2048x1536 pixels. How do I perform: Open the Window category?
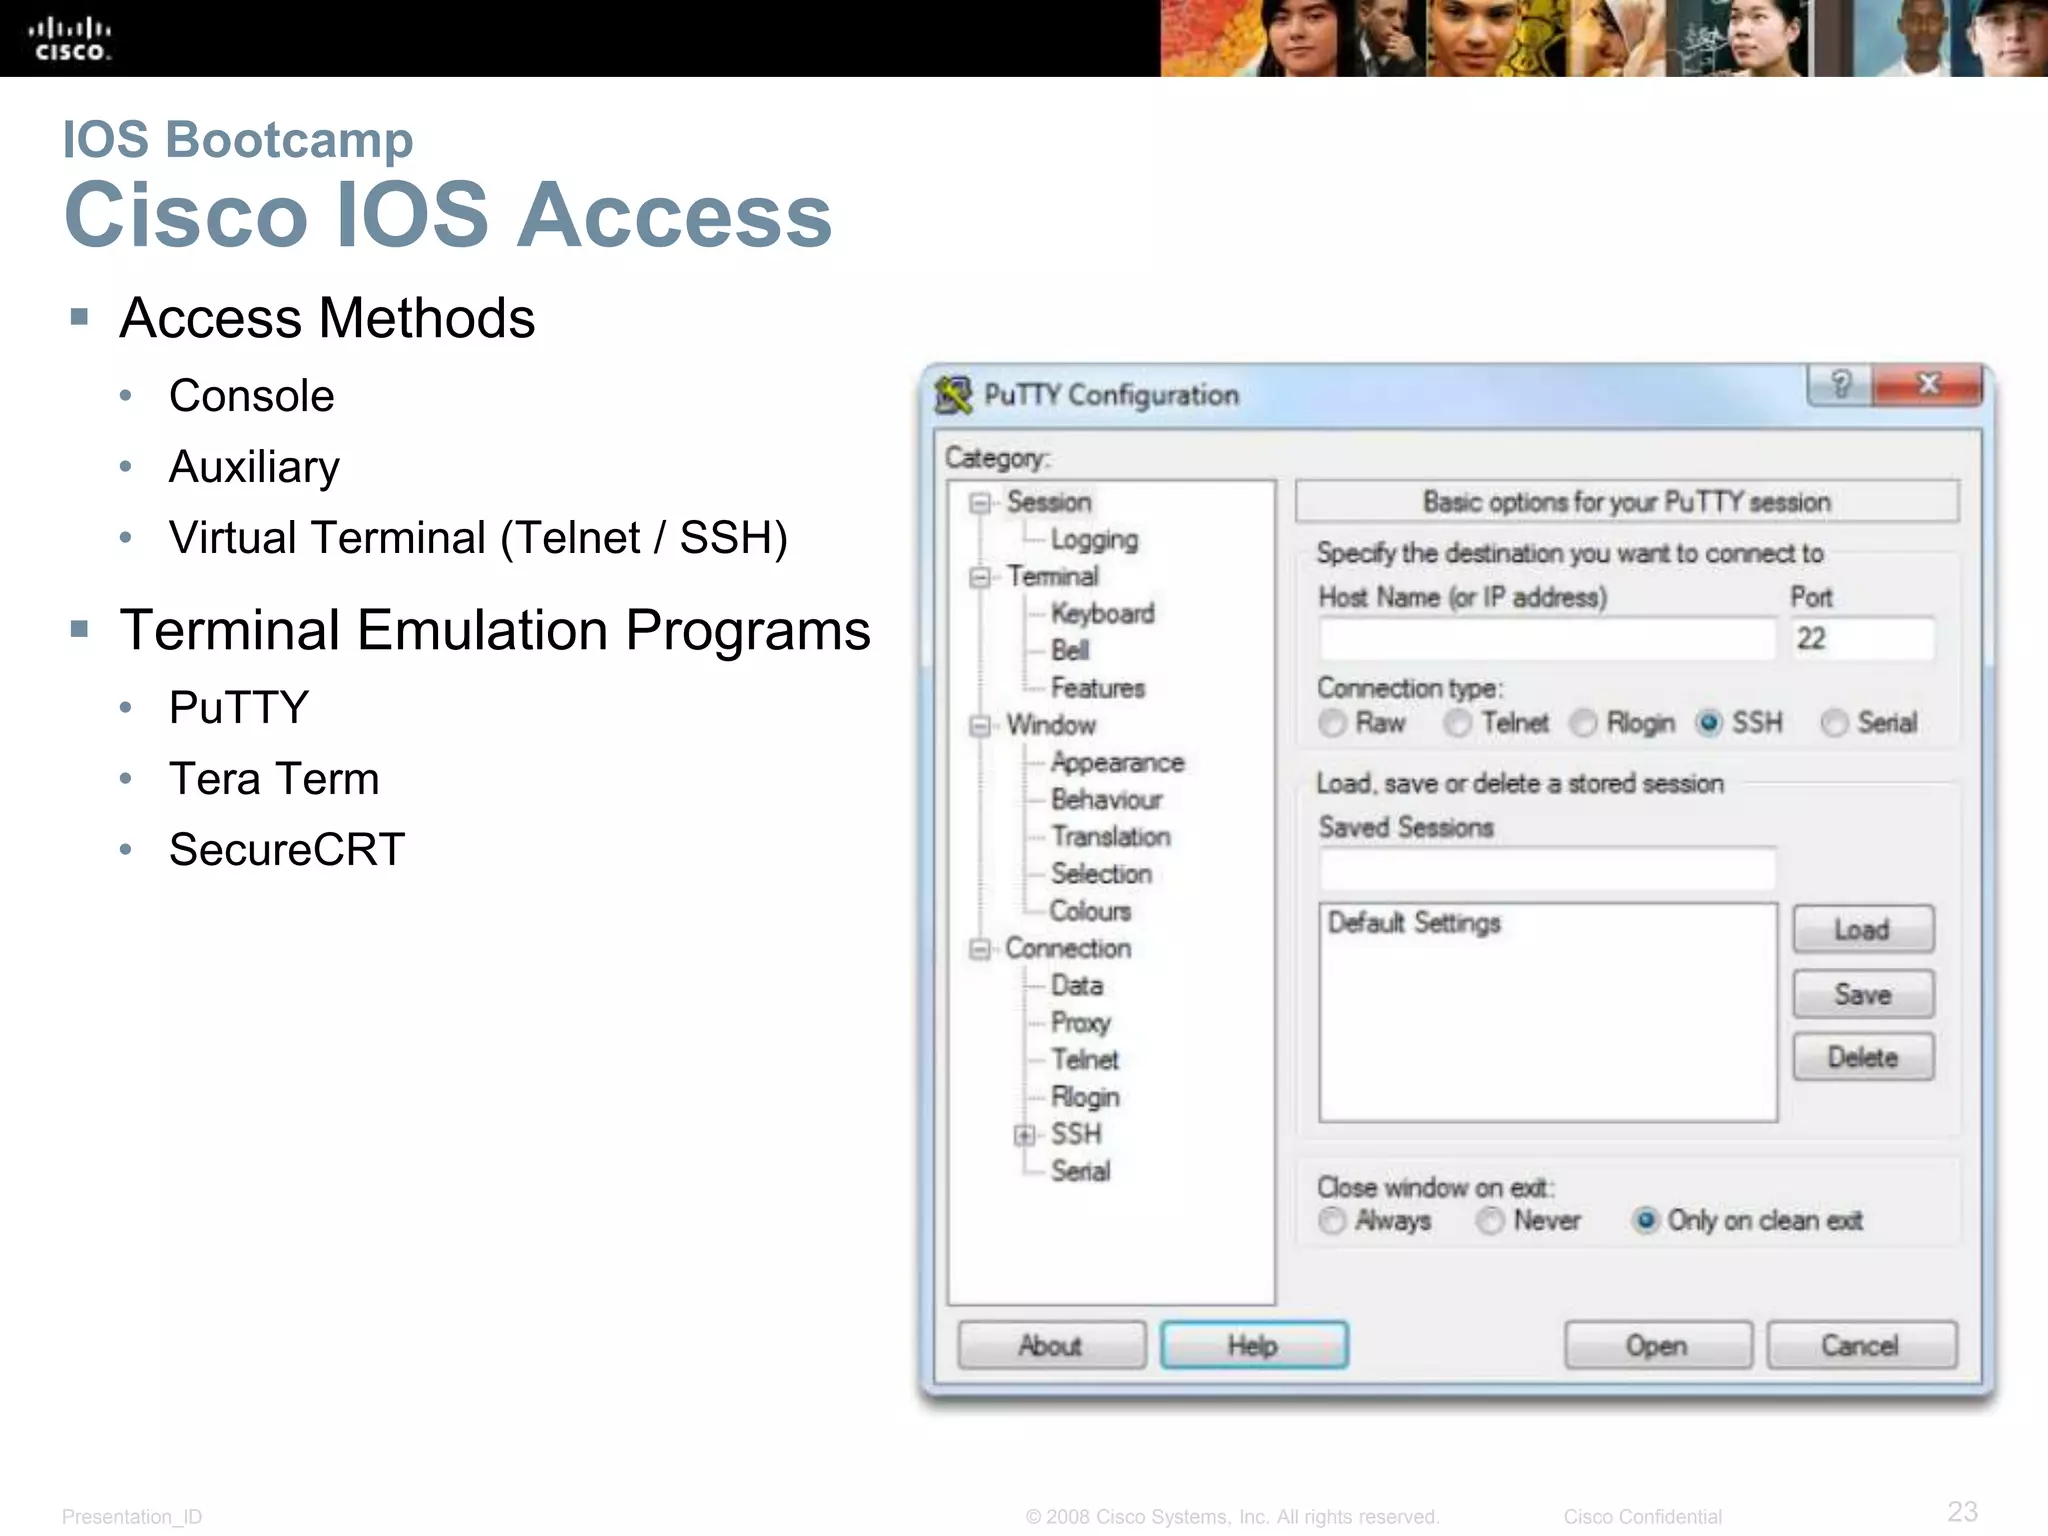pos(1051,725)
